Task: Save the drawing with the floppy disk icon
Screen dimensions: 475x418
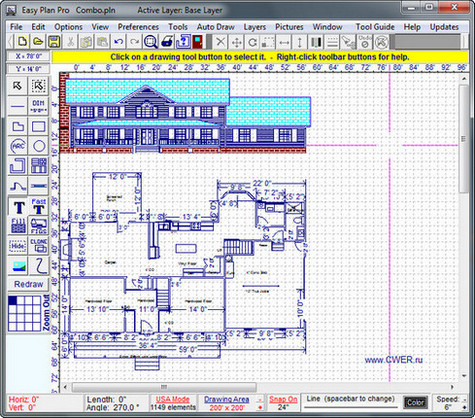Action: point(54,42)
